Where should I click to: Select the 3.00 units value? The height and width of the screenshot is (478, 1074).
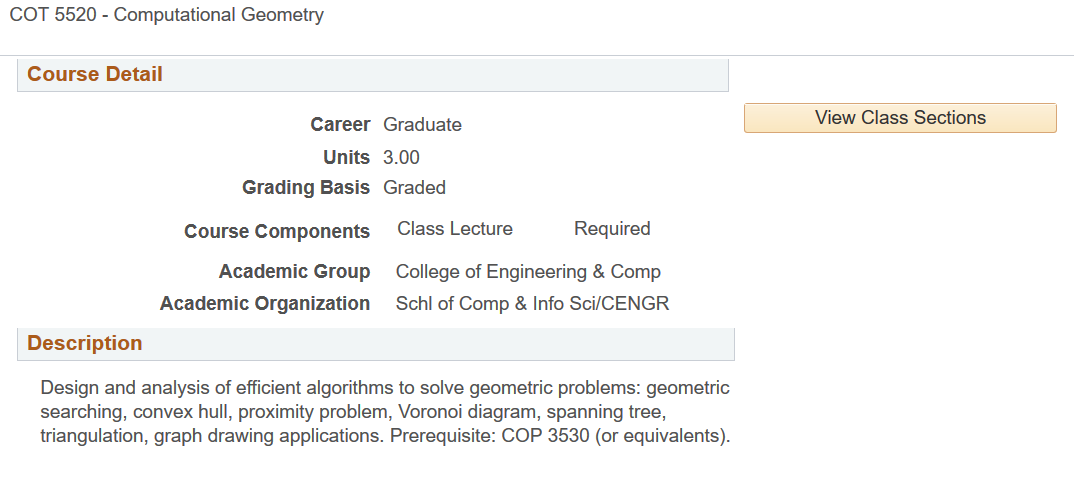tap(401, 157)
